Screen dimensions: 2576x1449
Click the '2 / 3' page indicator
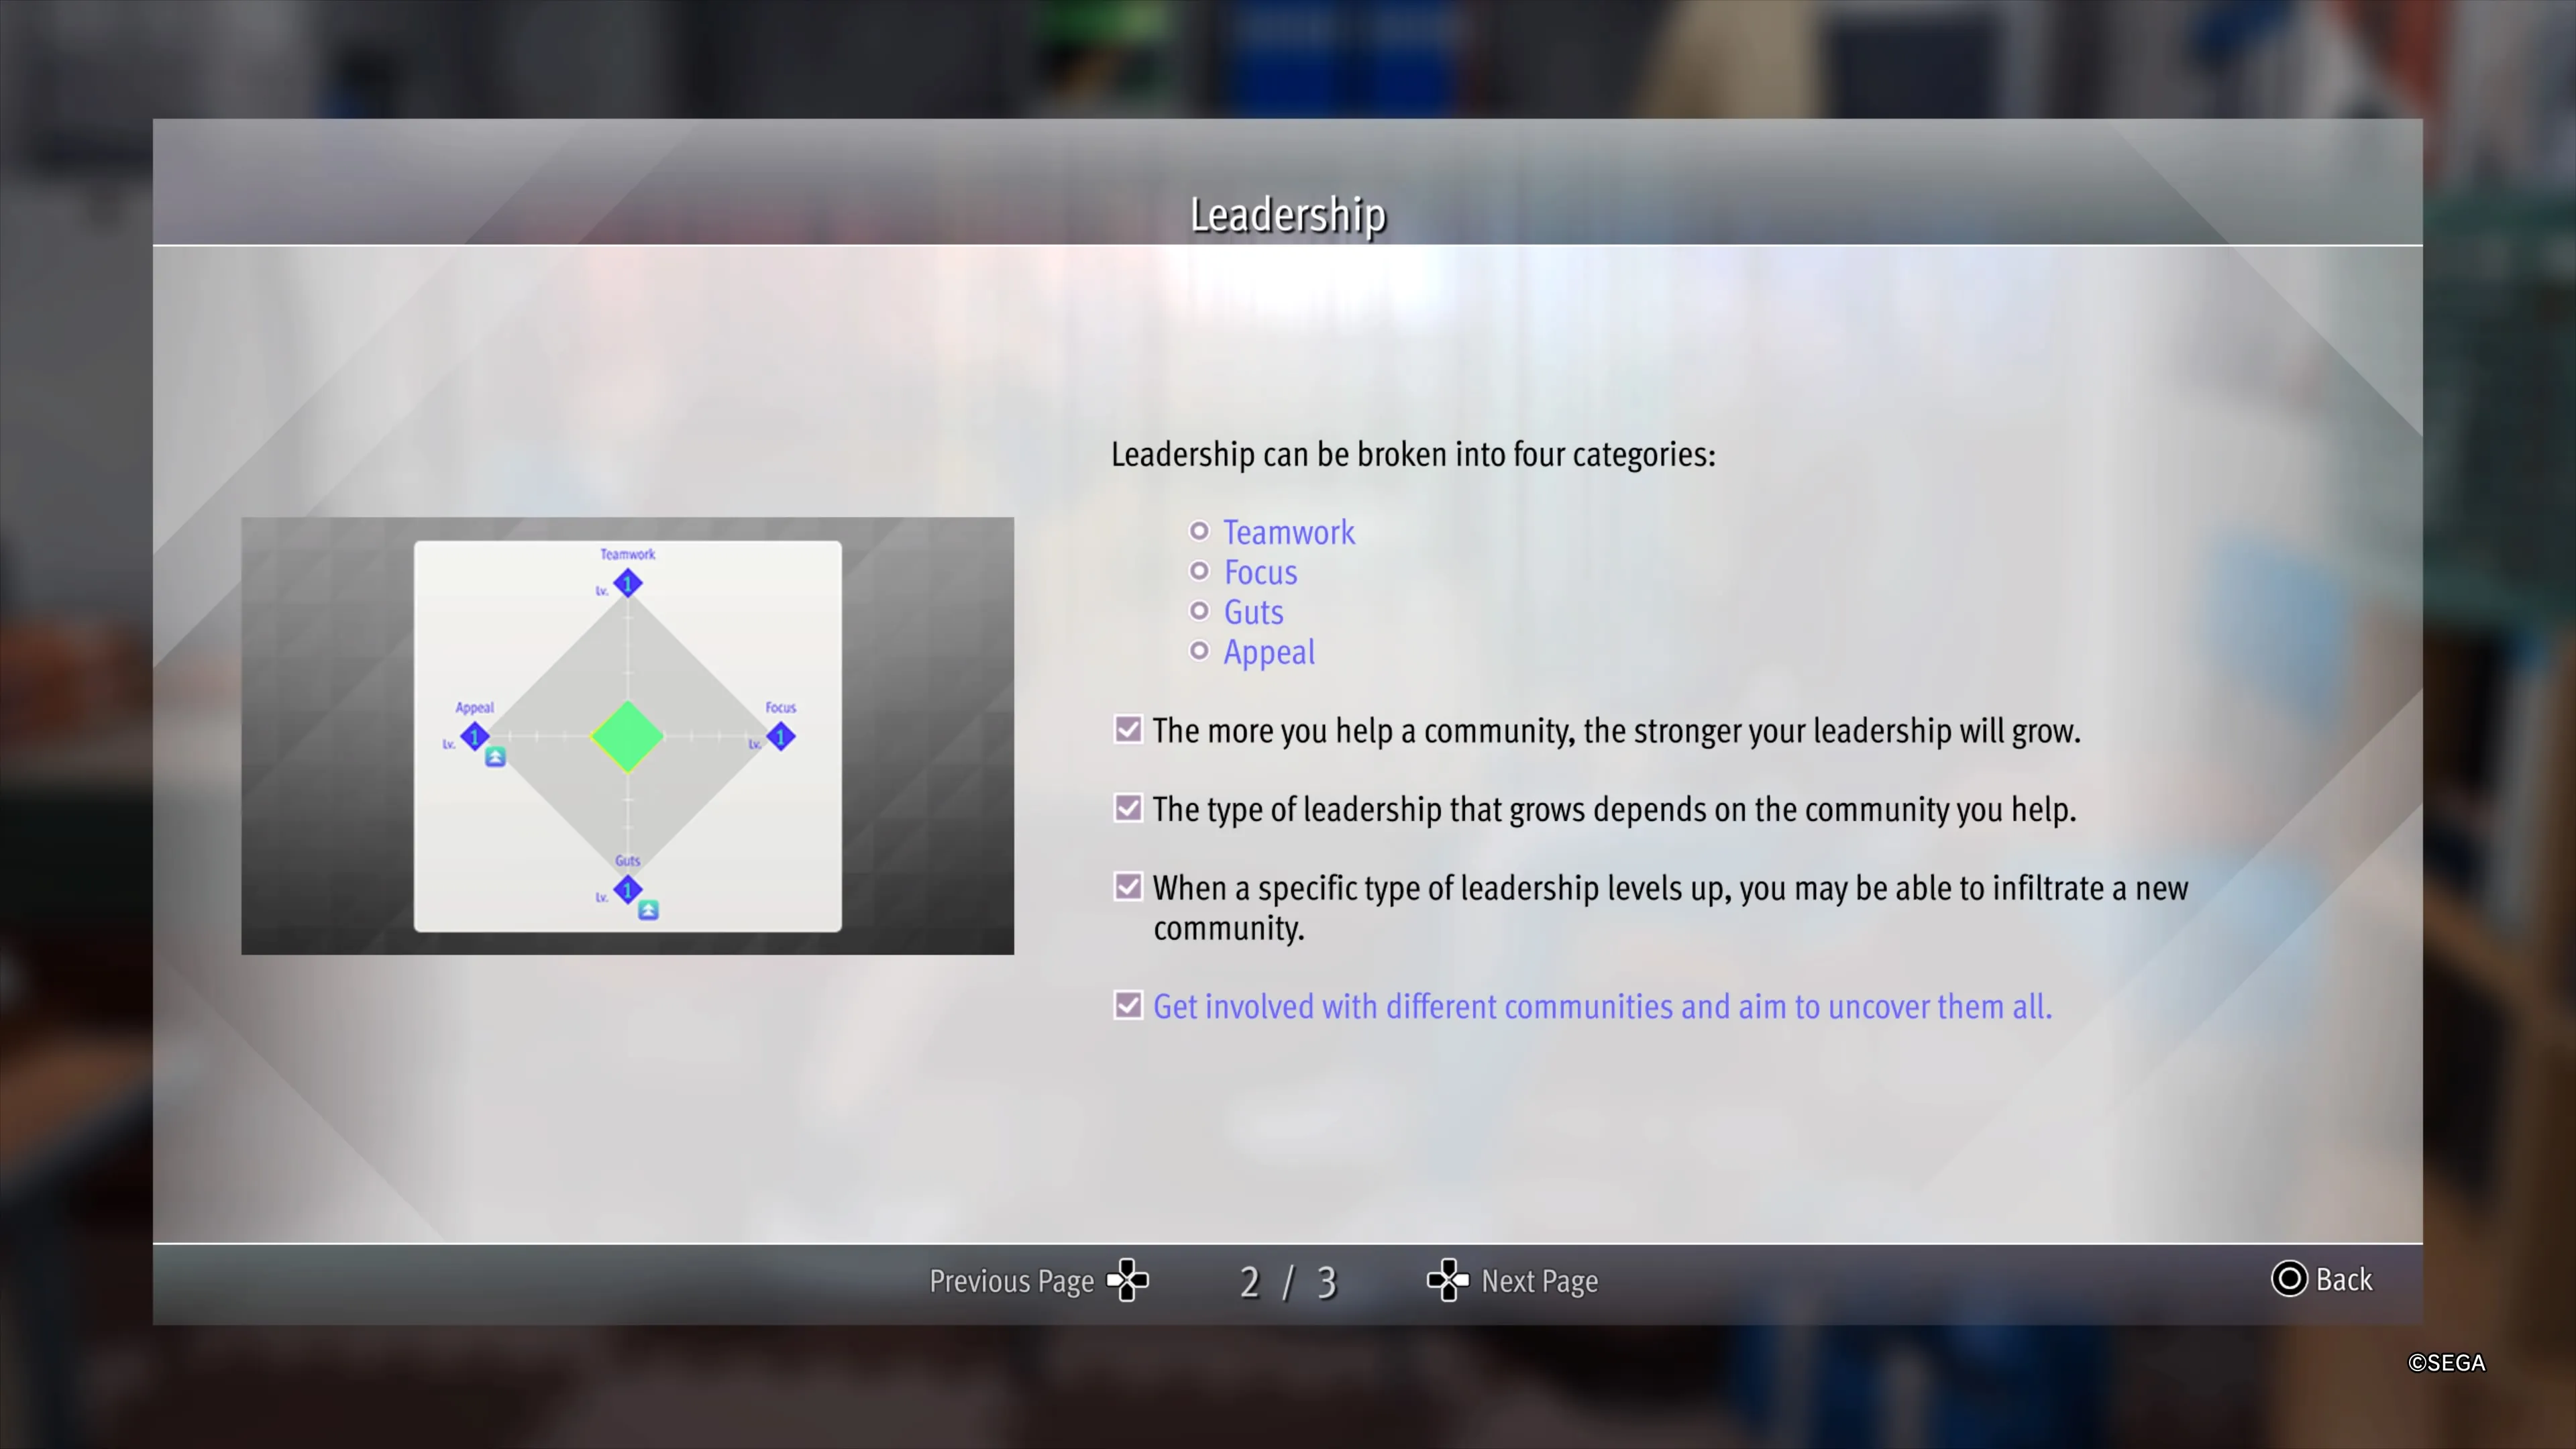click(x=1288, y=1282)
